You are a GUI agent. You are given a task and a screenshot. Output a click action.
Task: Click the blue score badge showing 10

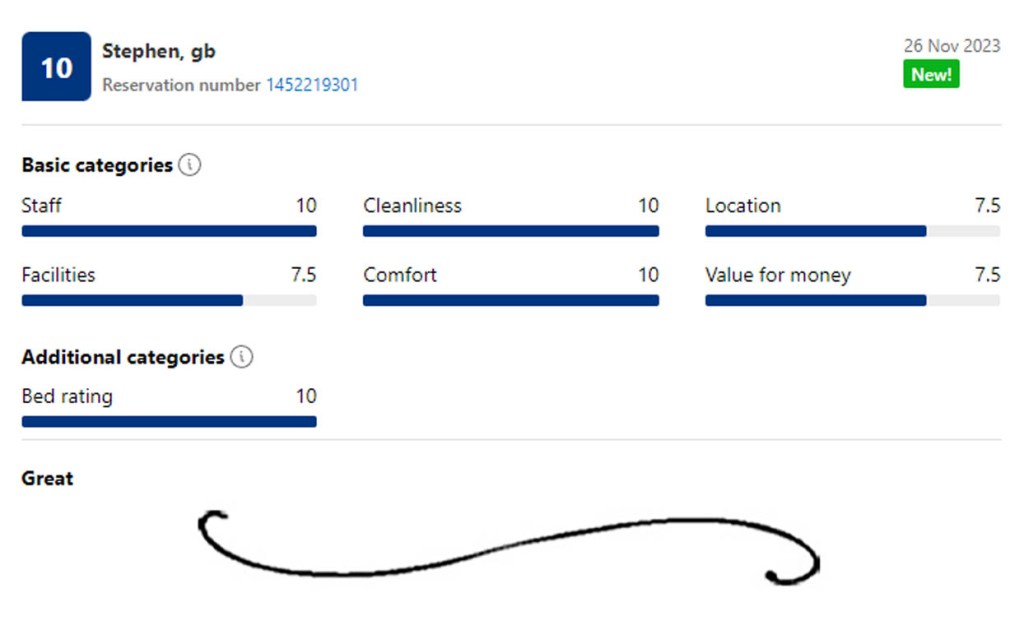[56, 67]
